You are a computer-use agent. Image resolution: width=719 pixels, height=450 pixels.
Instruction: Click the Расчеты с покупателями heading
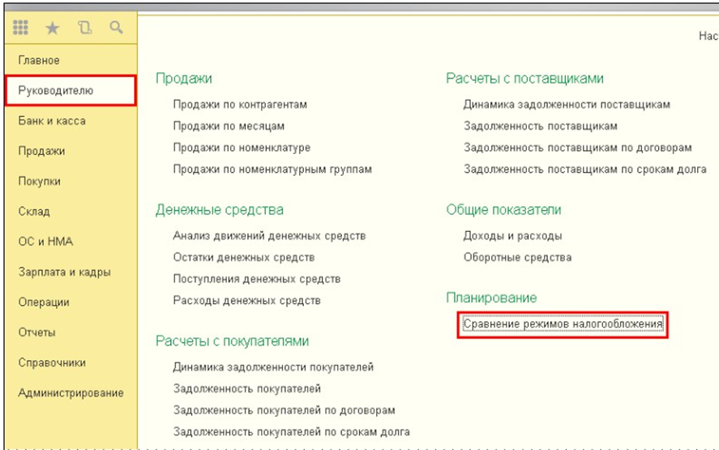coord(232,341)
